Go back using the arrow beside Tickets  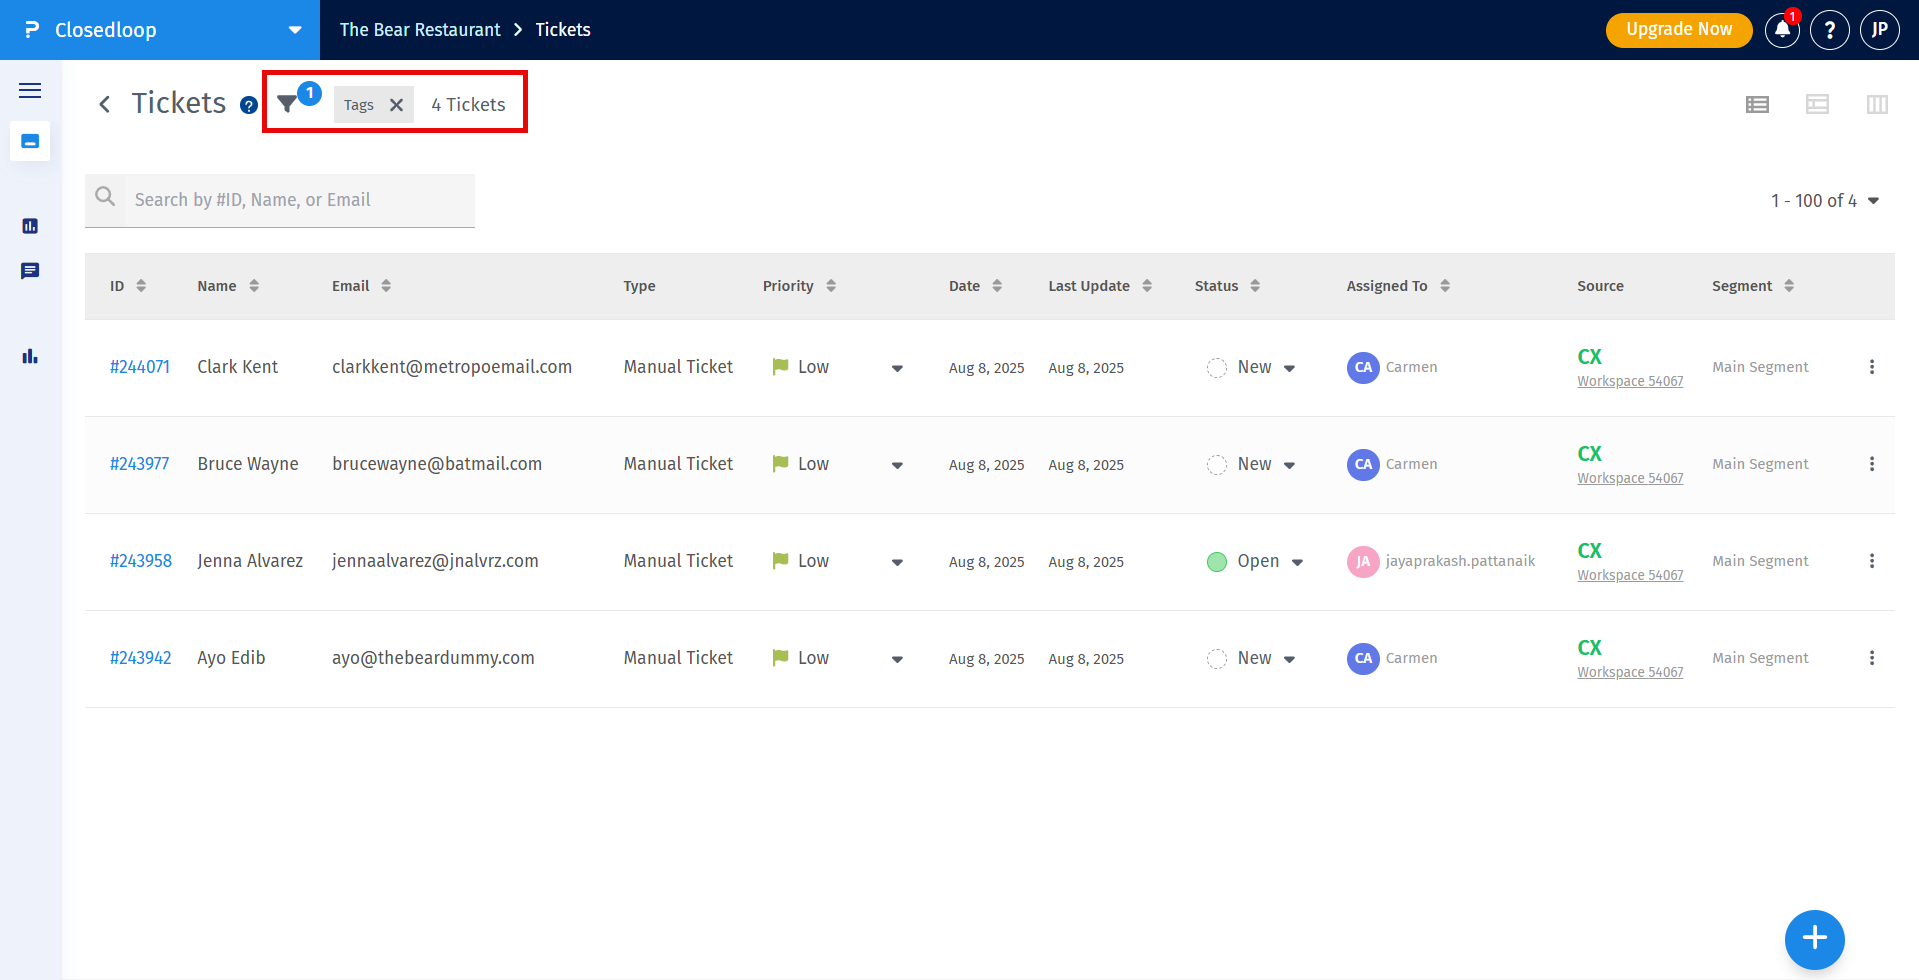coord(105,104)
